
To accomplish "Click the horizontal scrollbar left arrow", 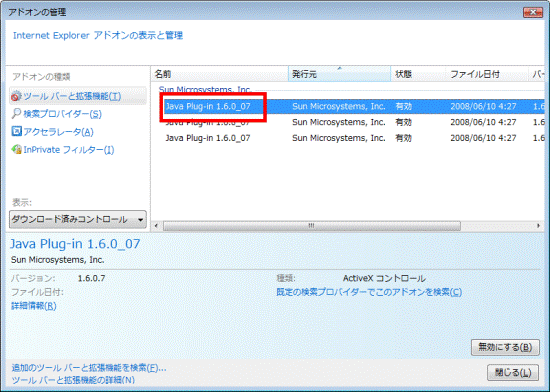I will pyautogui.click(x=156, y=226).
